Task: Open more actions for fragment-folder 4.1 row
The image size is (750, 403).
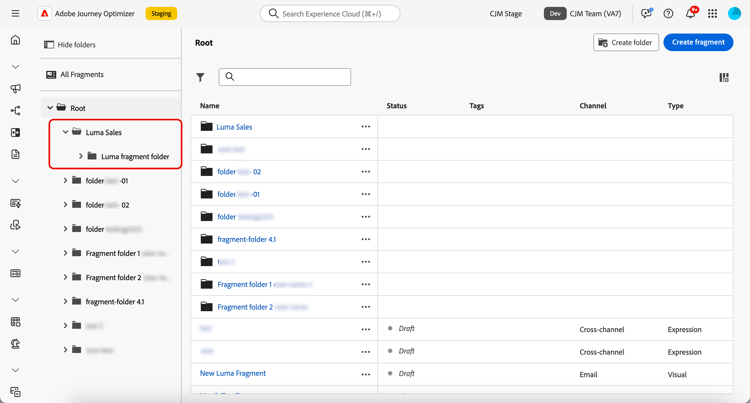Action: coord(366,239)
